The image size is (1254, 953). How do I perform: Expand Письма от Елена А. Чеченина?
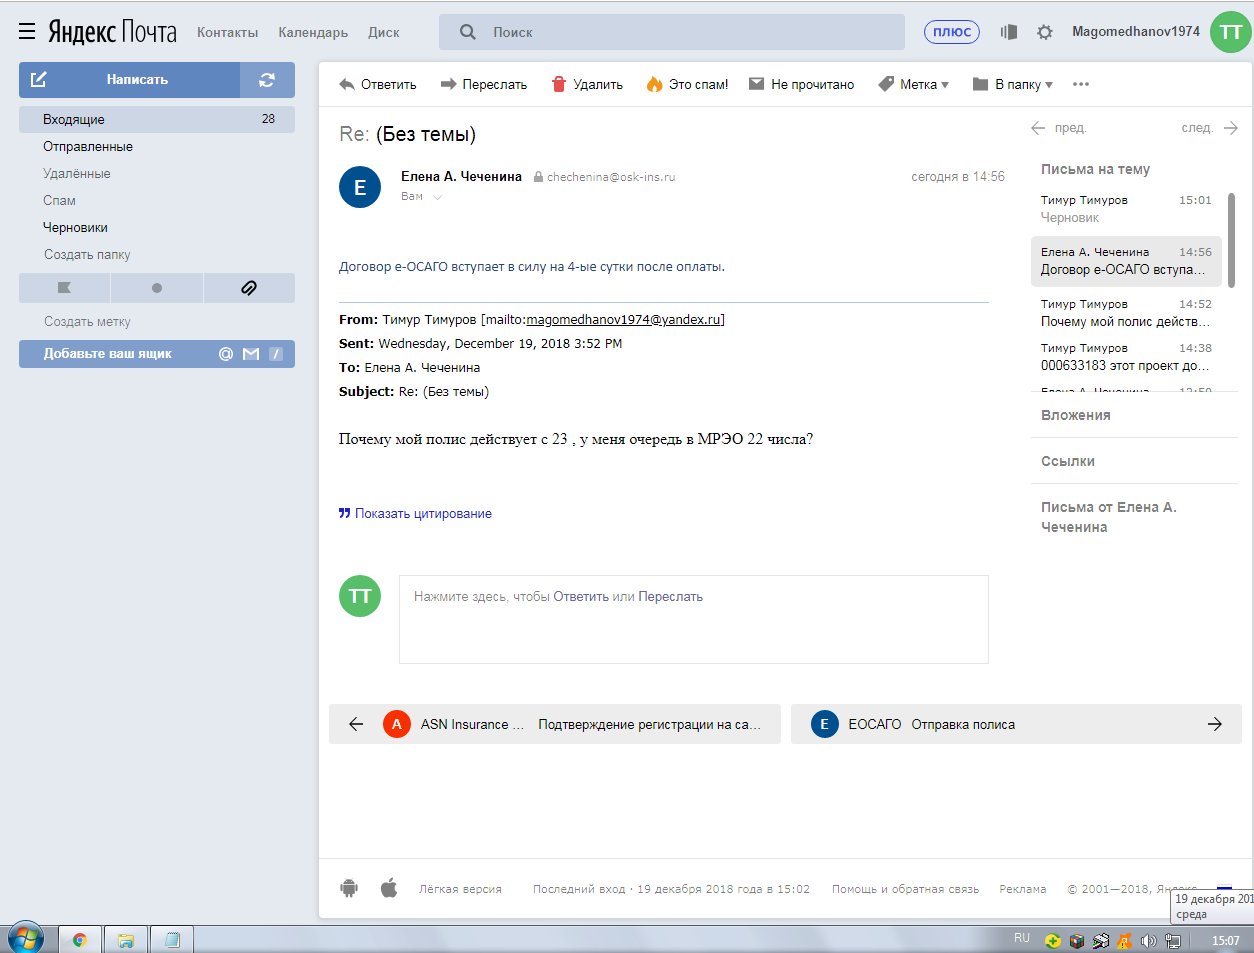coord(1108,517)
